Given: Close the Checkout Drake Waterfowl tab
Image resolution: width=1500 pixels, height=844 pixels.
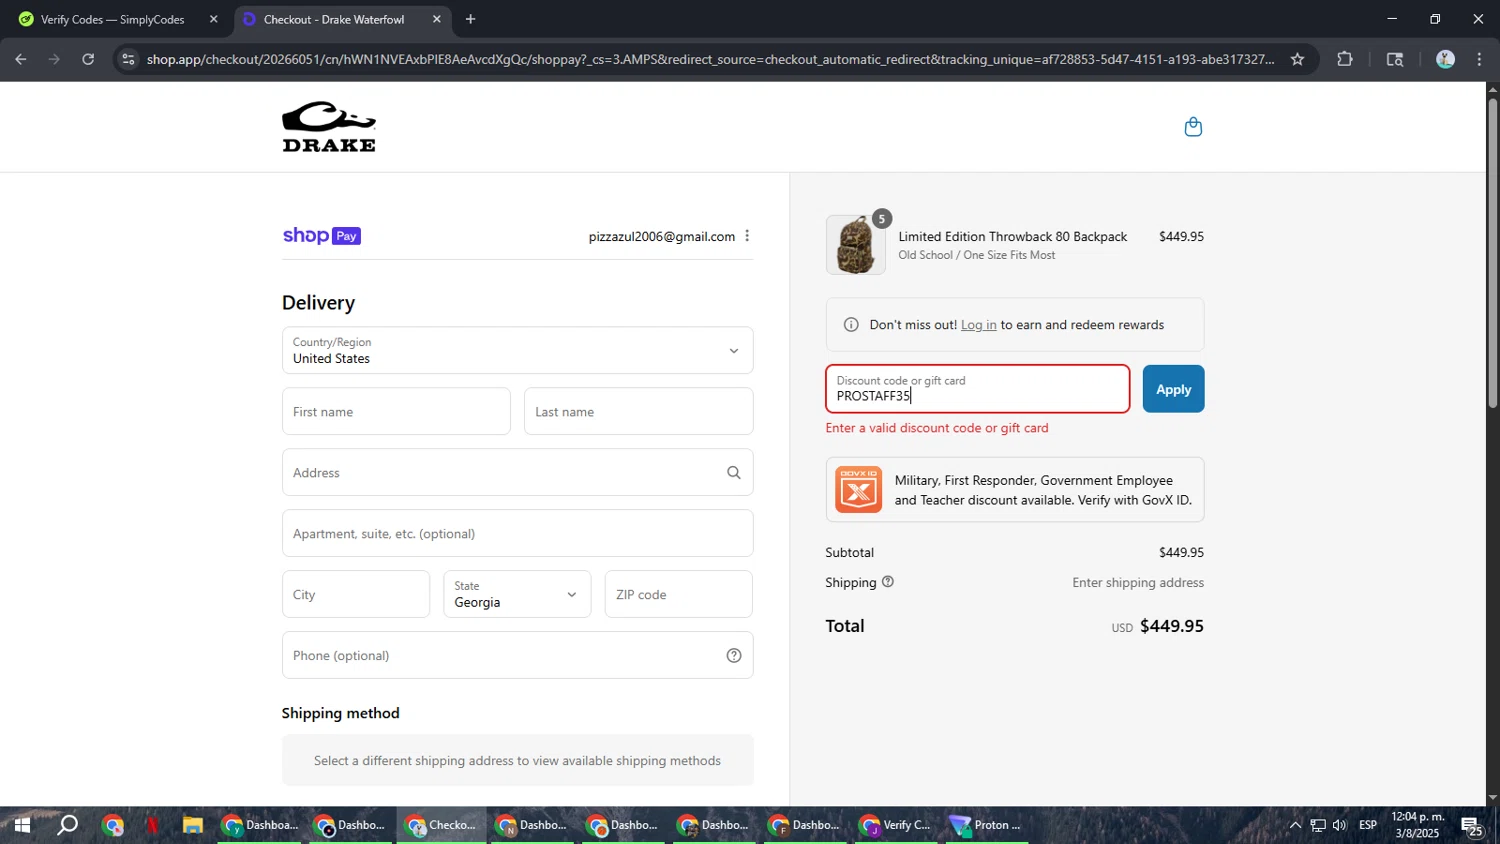Looking at the screenshot, I should pyautogui.click(x=436, y=19).
